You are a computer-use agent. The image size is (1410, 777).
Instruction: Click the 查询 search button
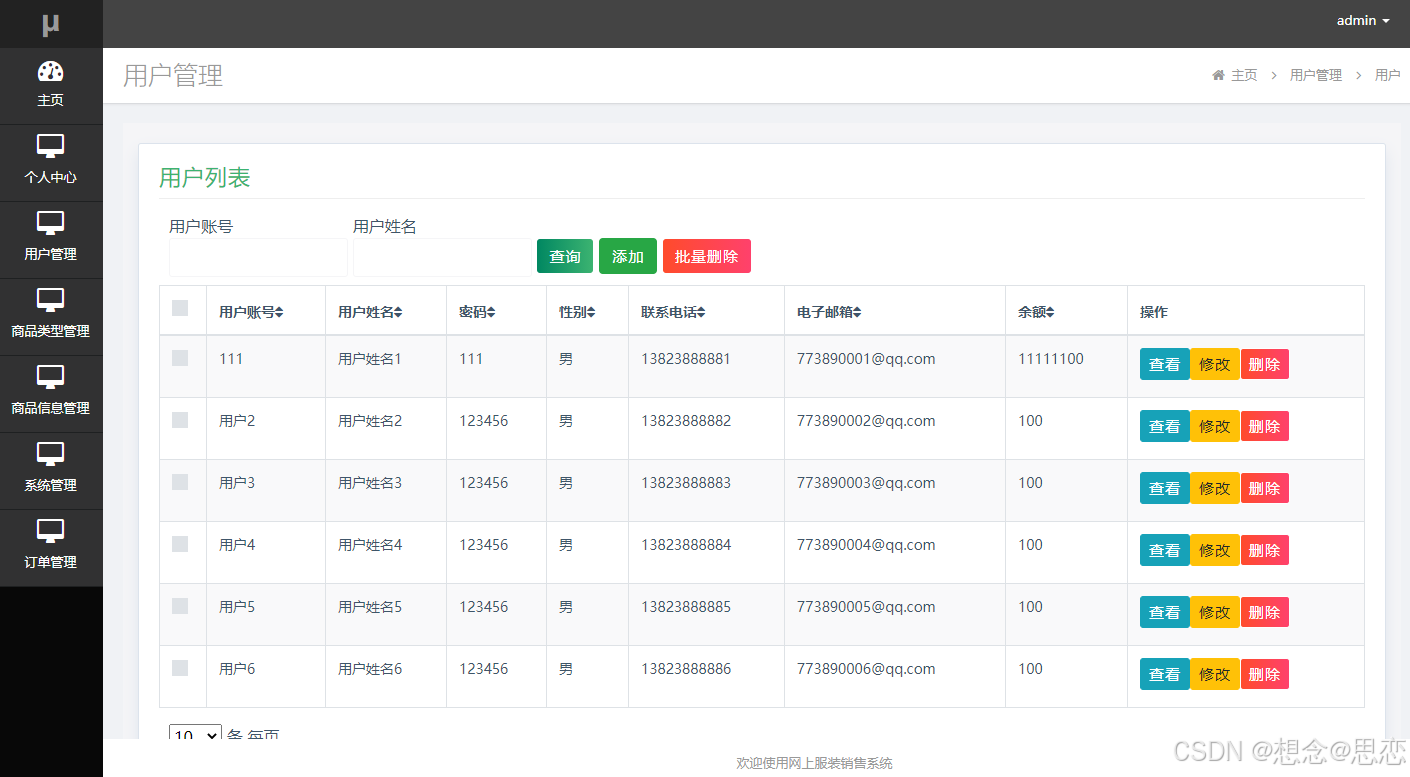565,256
